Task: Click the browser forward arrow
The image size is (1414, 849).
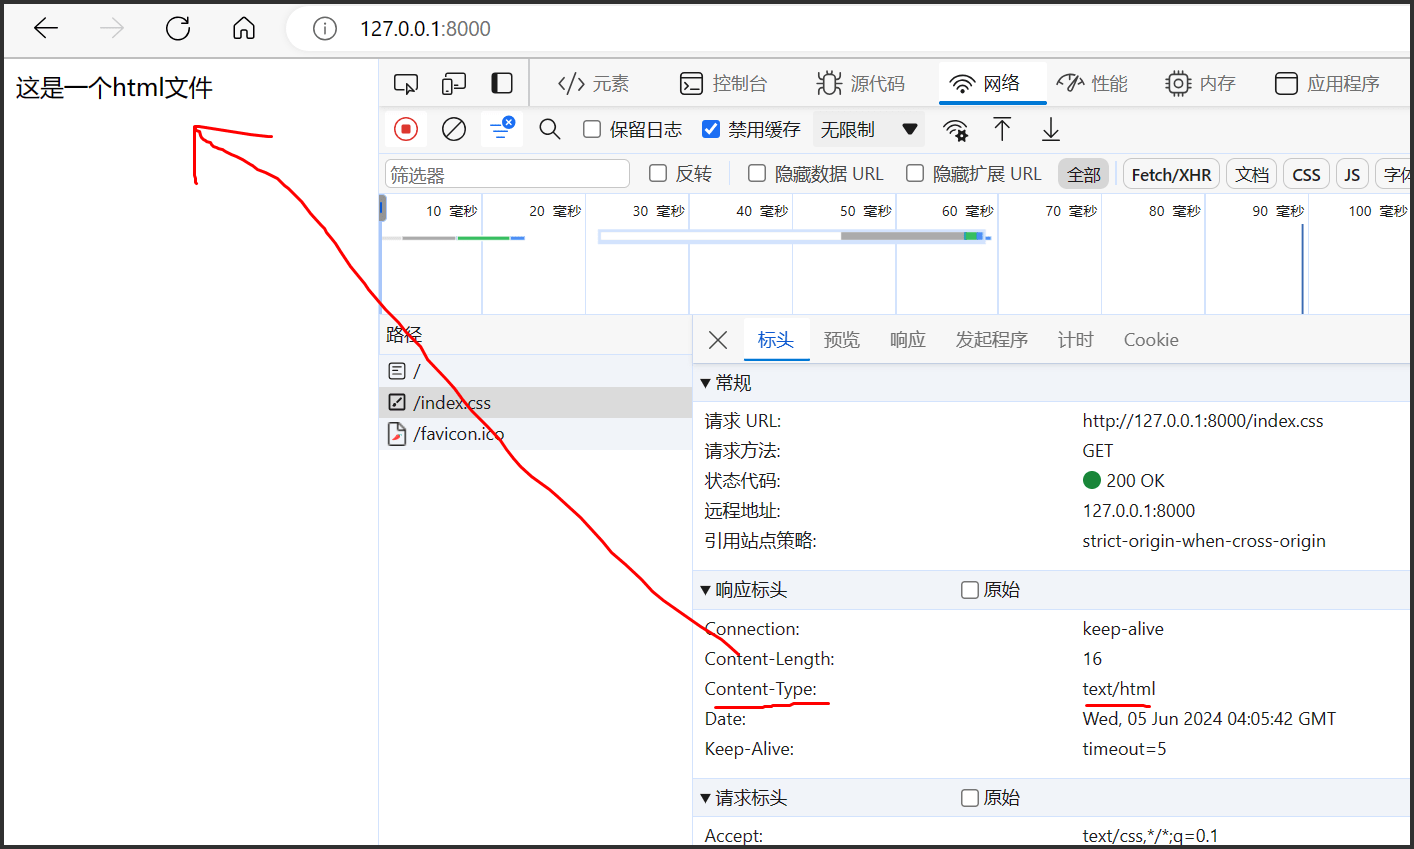Action: point(112,28)
